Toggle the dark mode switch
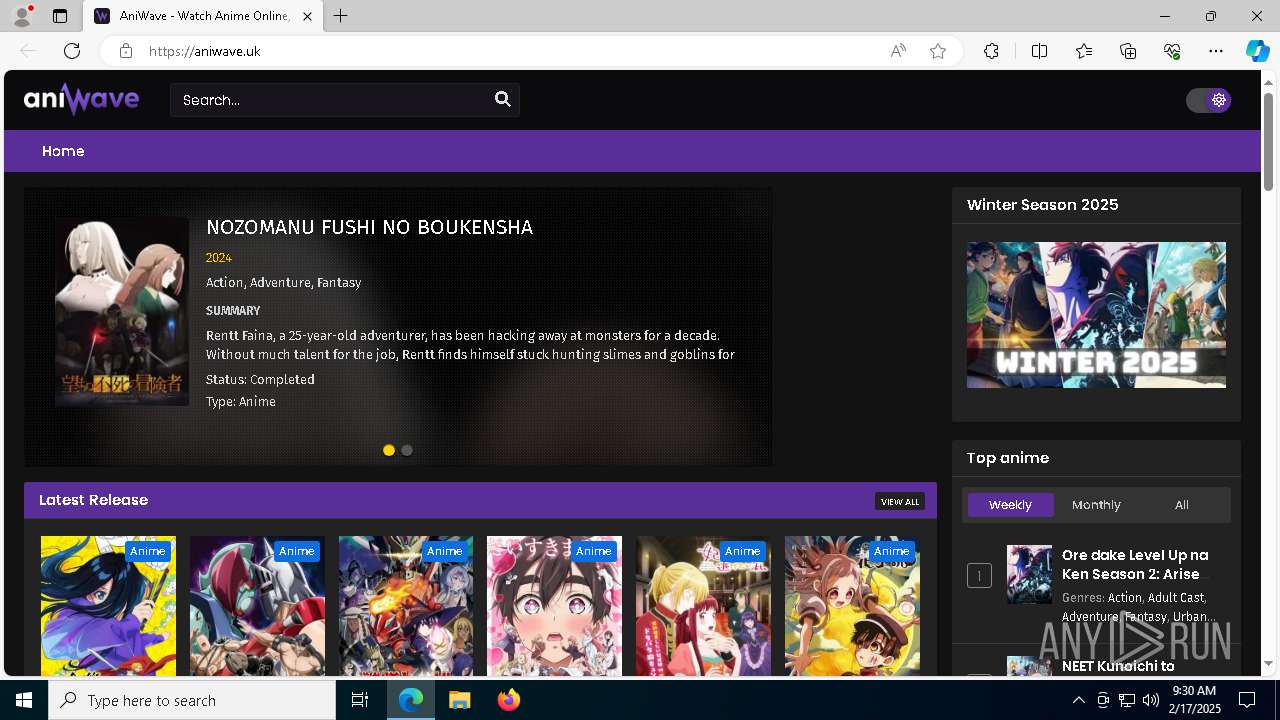This screenshot has height=720, width=1280. [1208, 100]
